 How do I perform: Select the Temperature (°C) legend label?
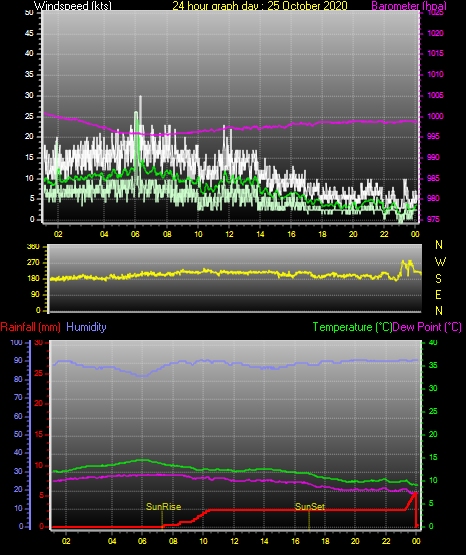pos(352,327)
